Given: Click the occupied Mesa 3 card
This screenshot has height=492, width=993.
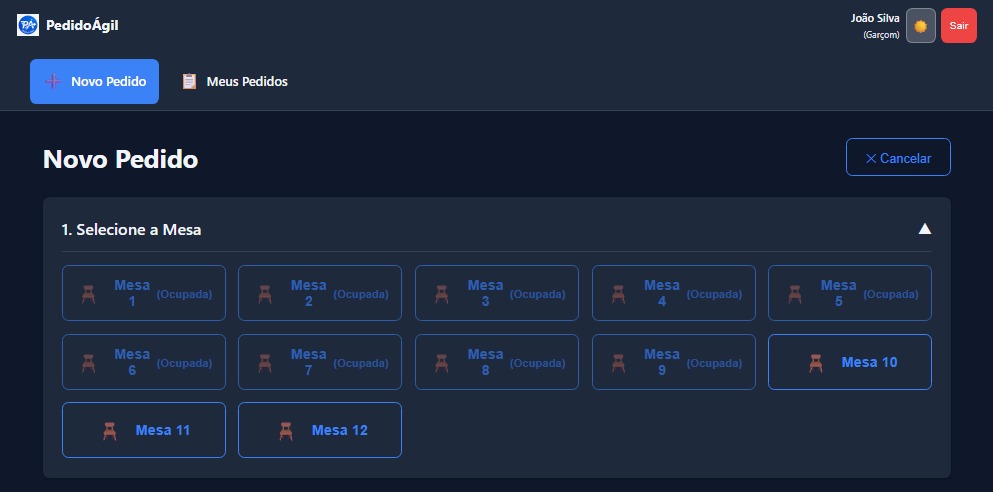Looking at the screenshot, I should (x=496, y=293).
